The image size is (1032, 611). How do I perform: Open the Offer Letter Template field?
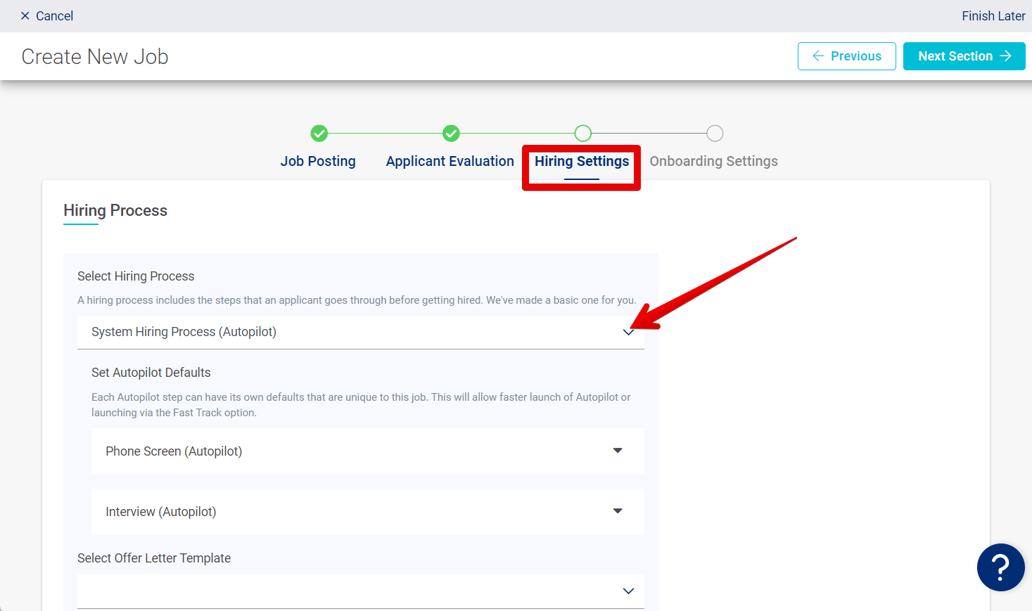(x=628, y=591)
